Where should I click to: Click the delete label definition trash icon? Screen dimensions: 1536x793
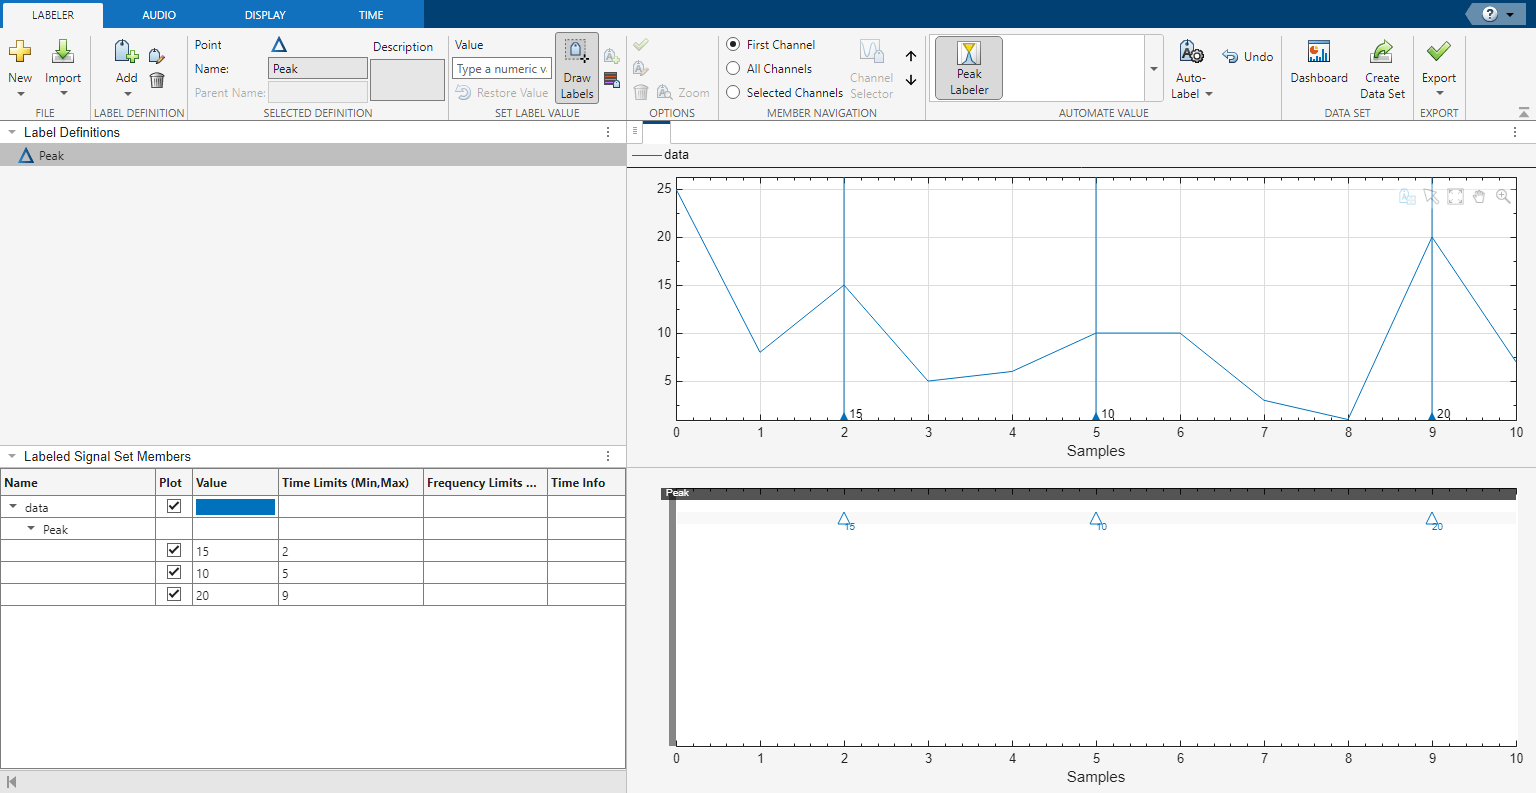pos(157,80)
